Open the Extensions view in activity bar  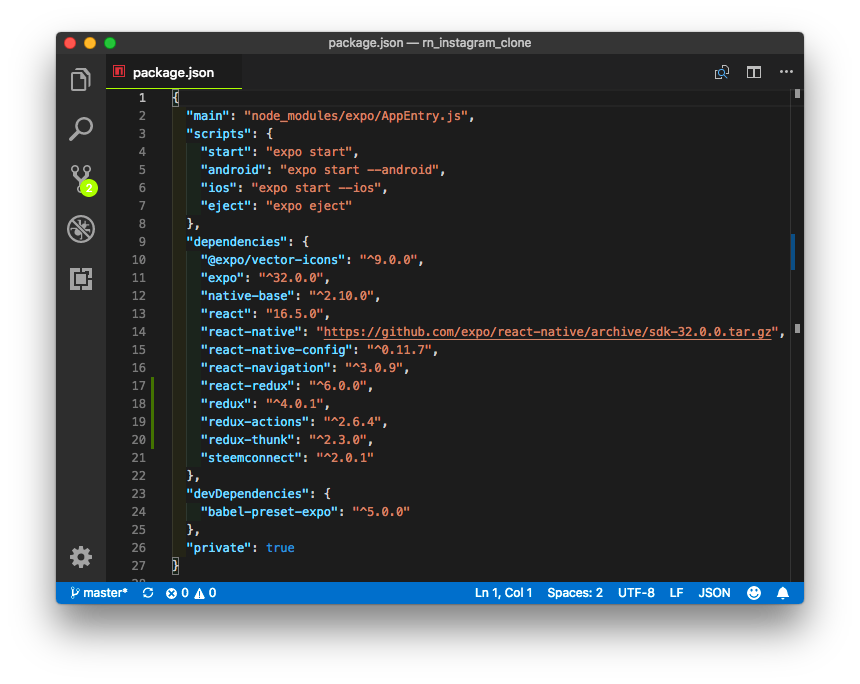81,279
